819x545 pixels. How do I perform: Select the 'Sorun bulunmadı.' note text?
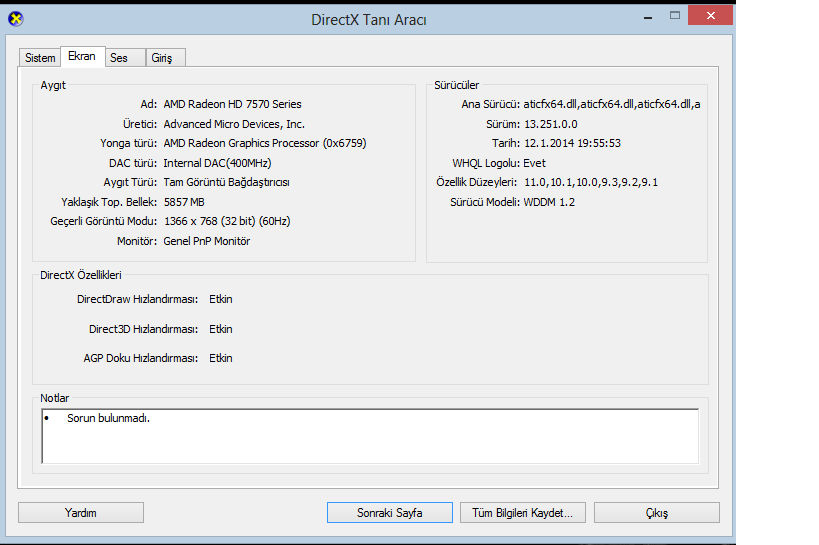click(x=108, y=418)
